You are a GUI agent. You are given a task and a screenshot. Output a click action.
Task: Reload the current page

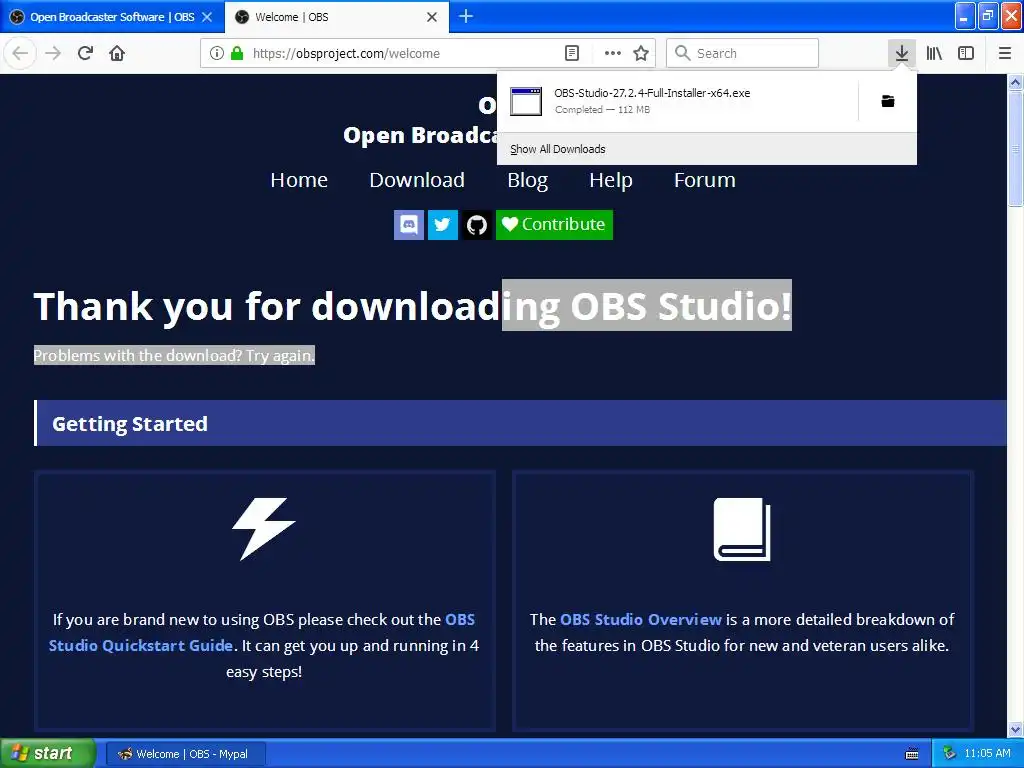(x=85, y=54)
